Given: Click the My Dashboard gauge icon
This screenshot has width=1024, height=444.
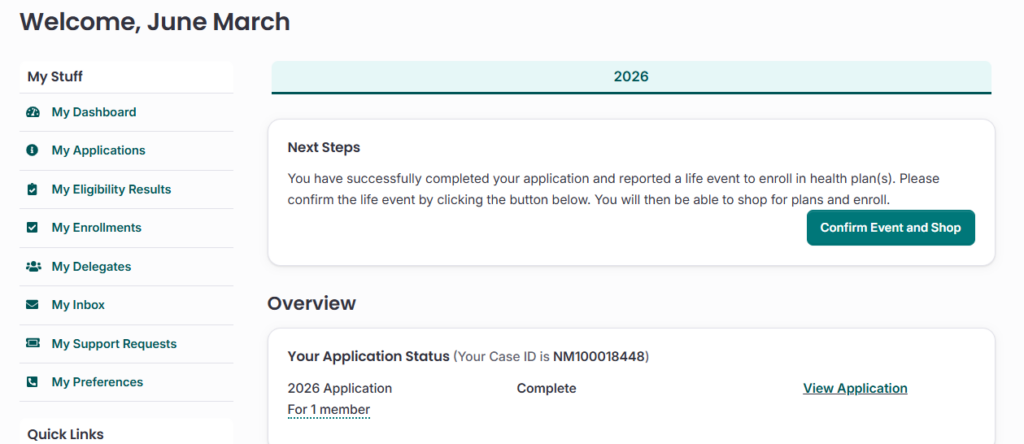Looking at the screenshot, I should 33,112.
